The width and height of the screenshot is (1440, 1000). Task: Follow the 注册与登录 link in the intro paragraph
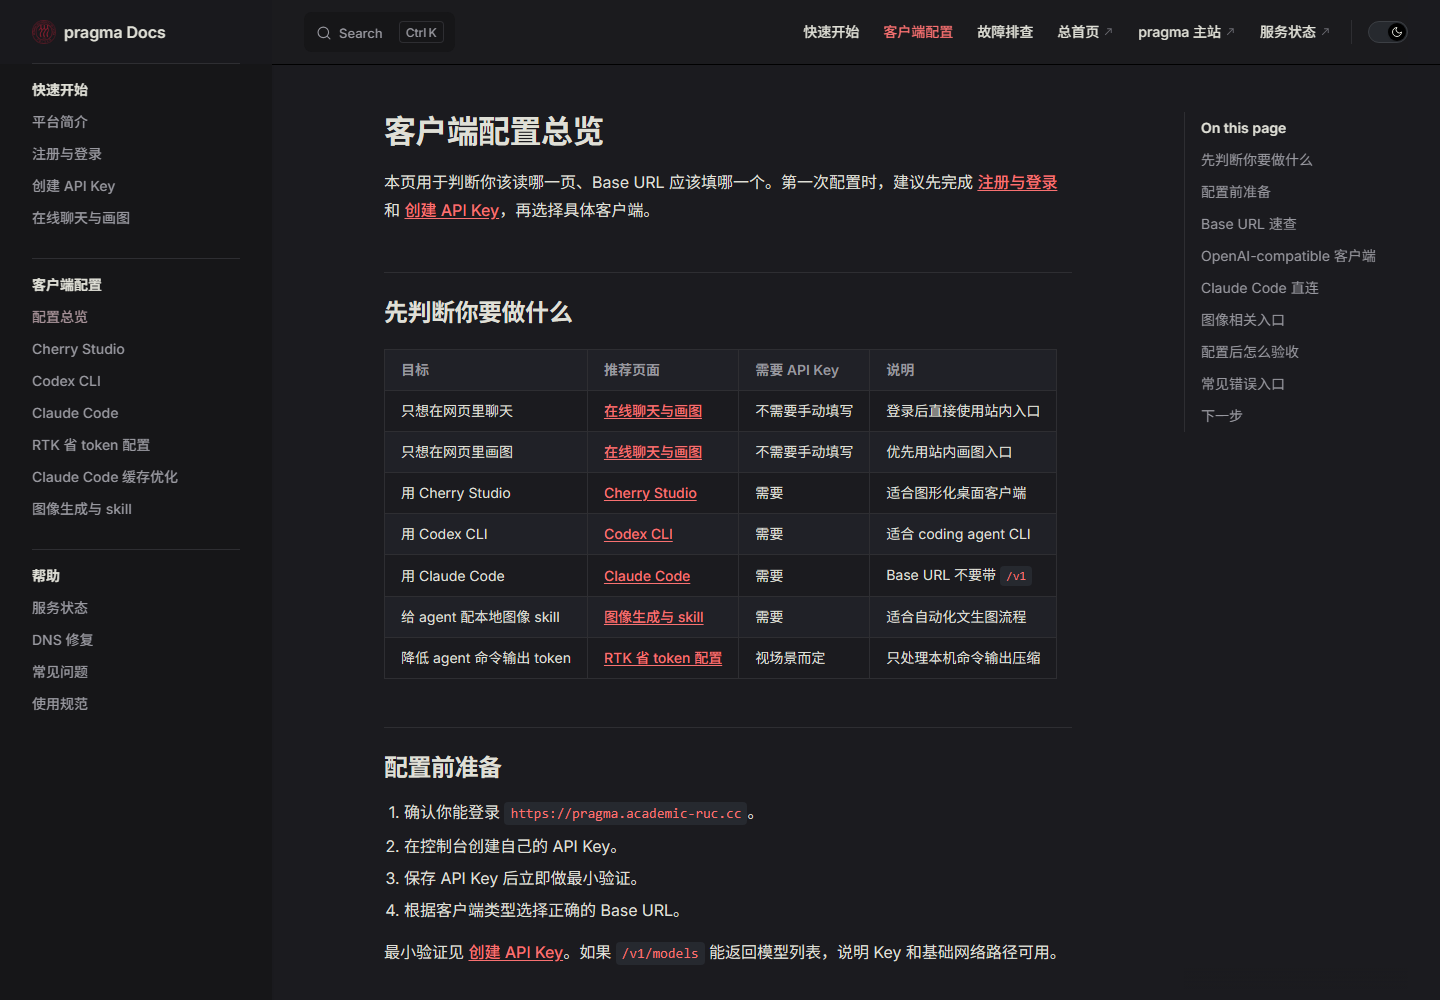[x=1017, y=182]
